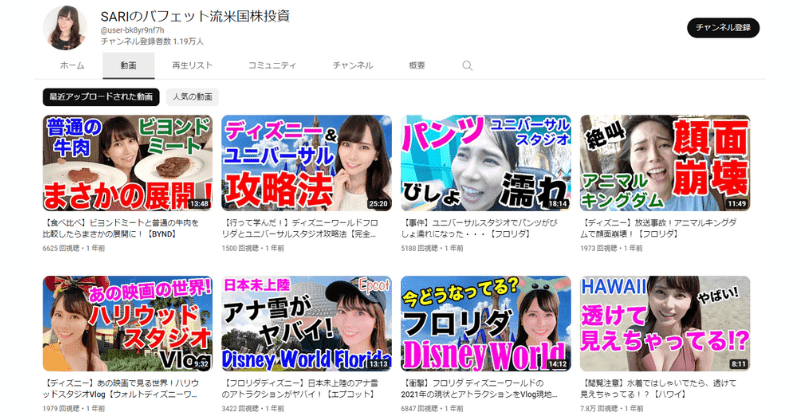The width and height of the screenshot is (800, 420).
Task: Click the title 【食べ比べ】ビヨンドミートと普通の牛肉
Action: (x=121, y=229)
